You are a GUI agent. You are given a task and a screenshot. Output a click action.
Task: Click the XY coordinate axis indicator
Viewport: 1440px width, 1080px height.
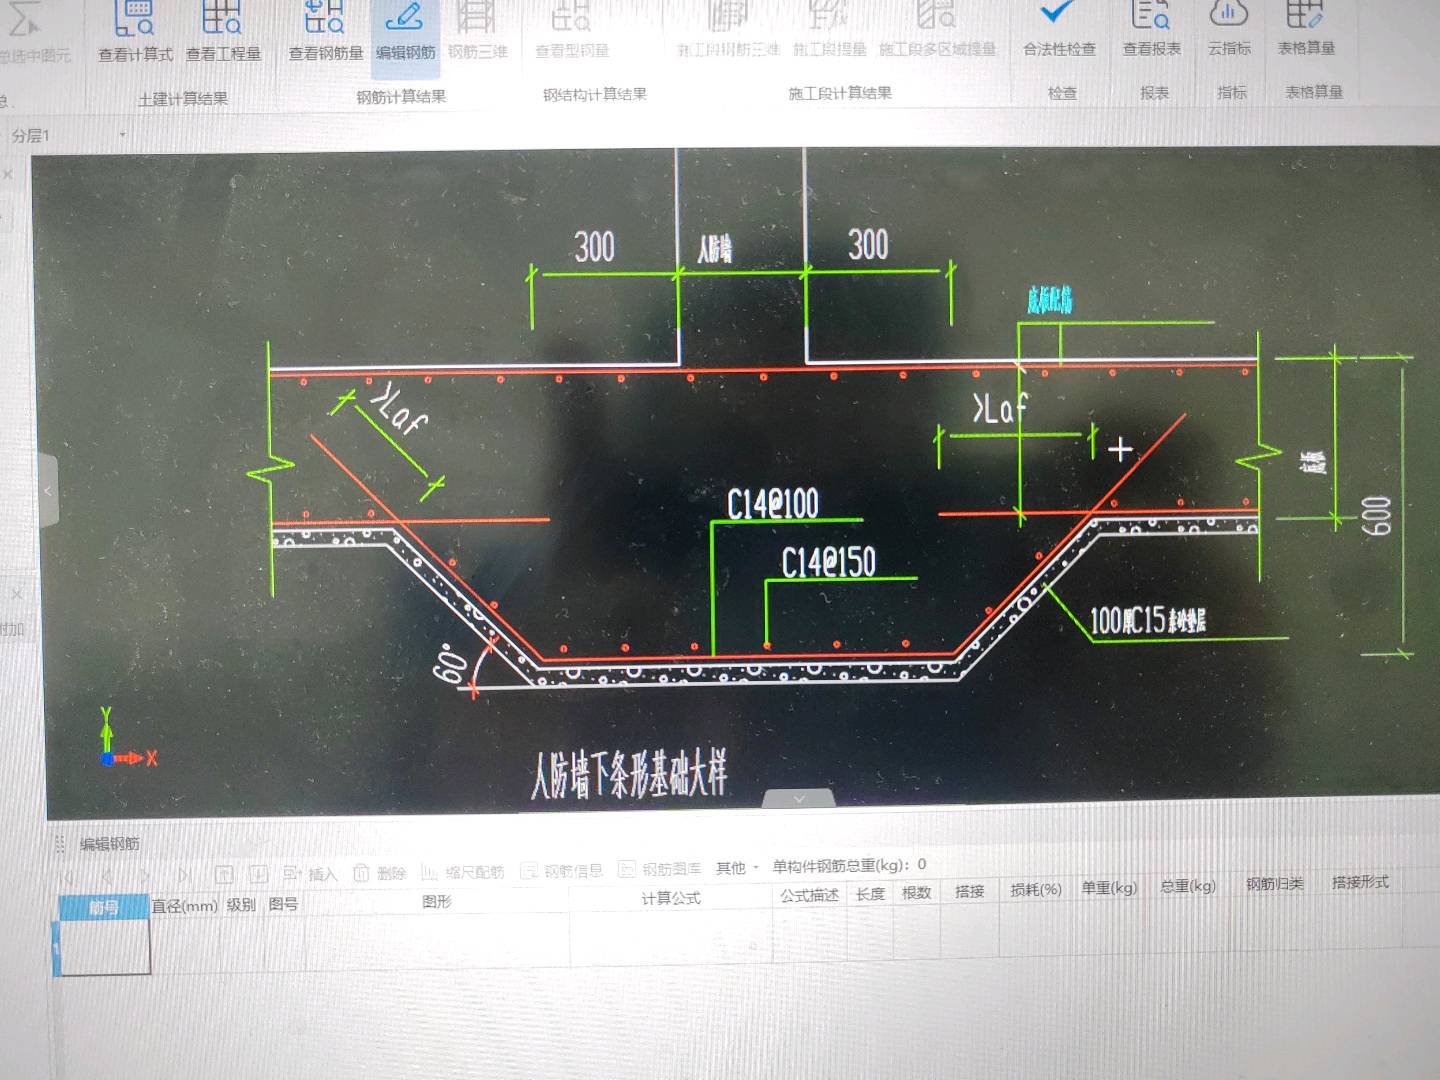tap(128, 738)
